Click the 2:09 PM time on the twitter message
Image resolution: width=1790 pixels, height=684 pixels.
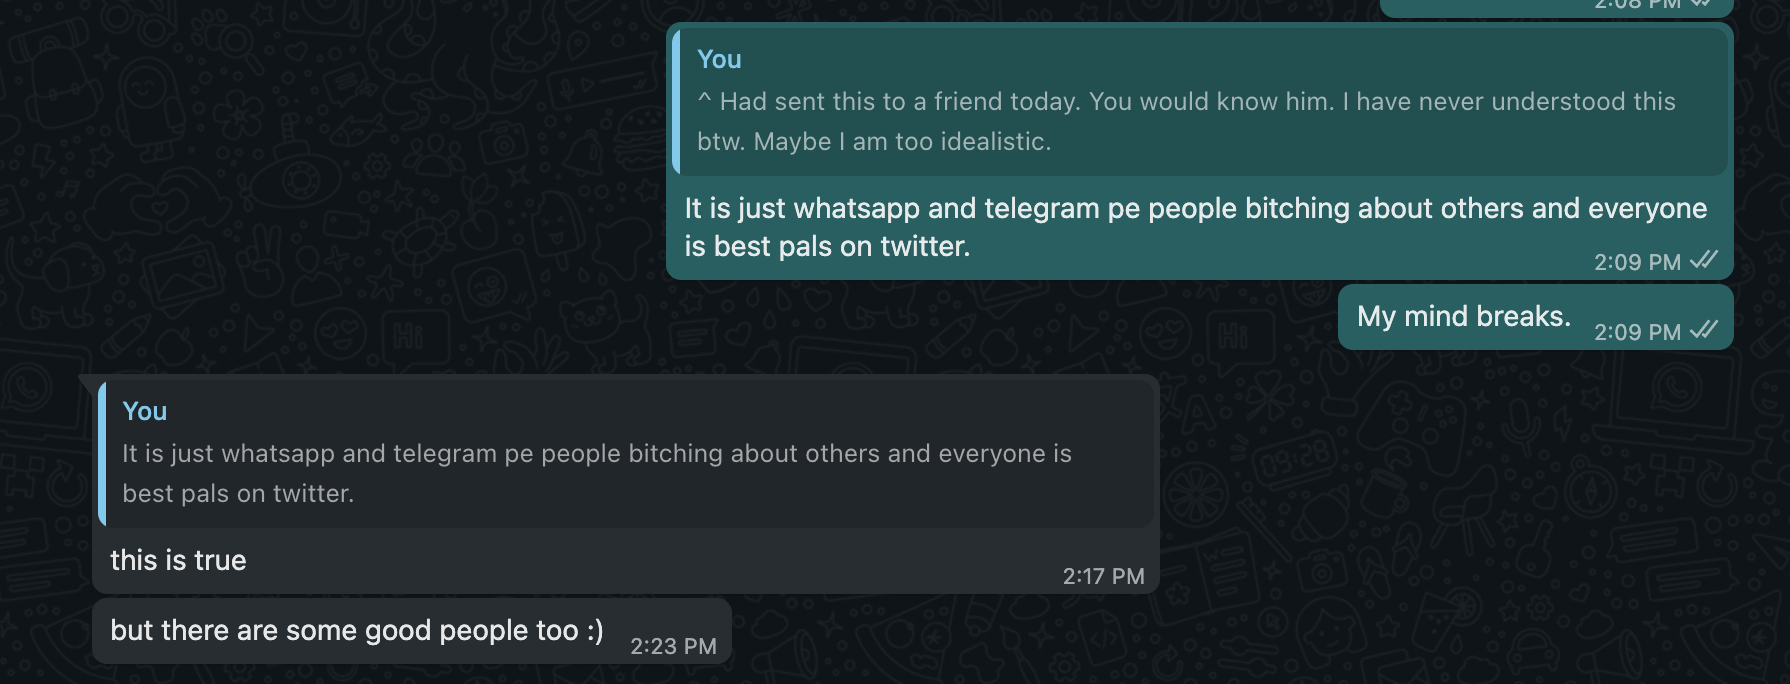coord(1637,262)
